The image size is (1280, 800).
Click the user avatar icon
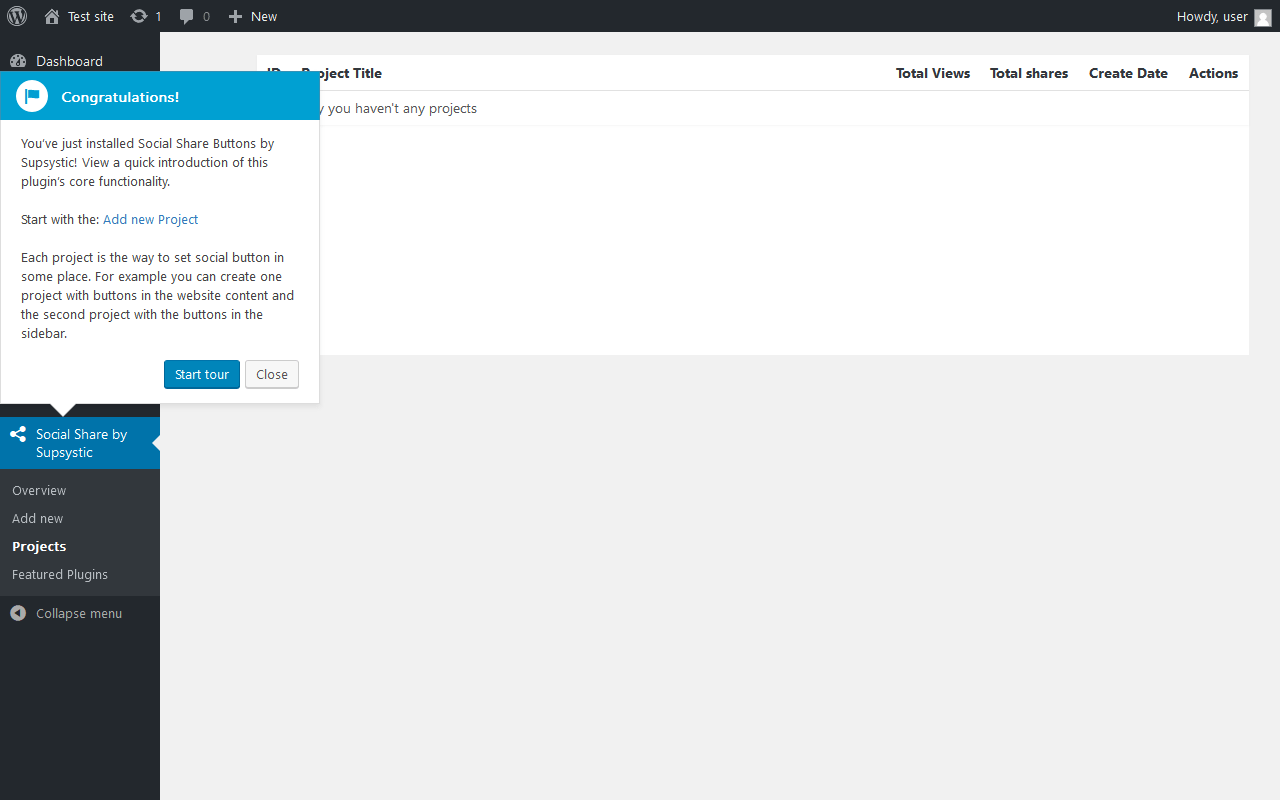point(1263,17)
